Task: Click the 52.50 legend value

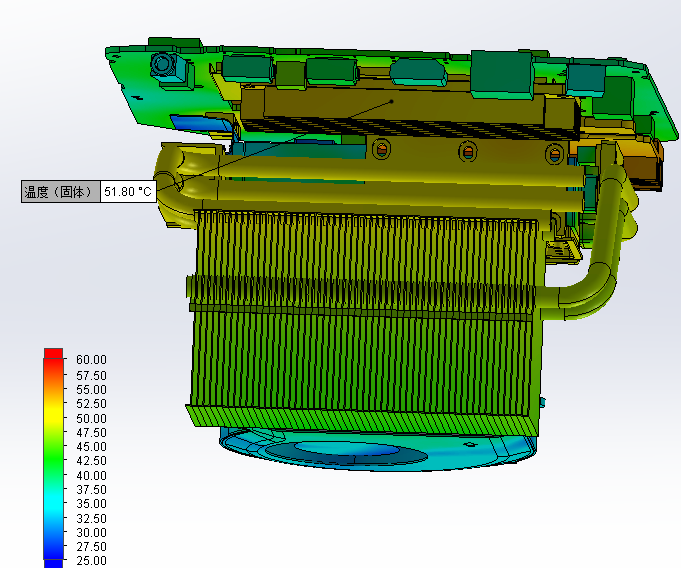Action: point(91,404)
